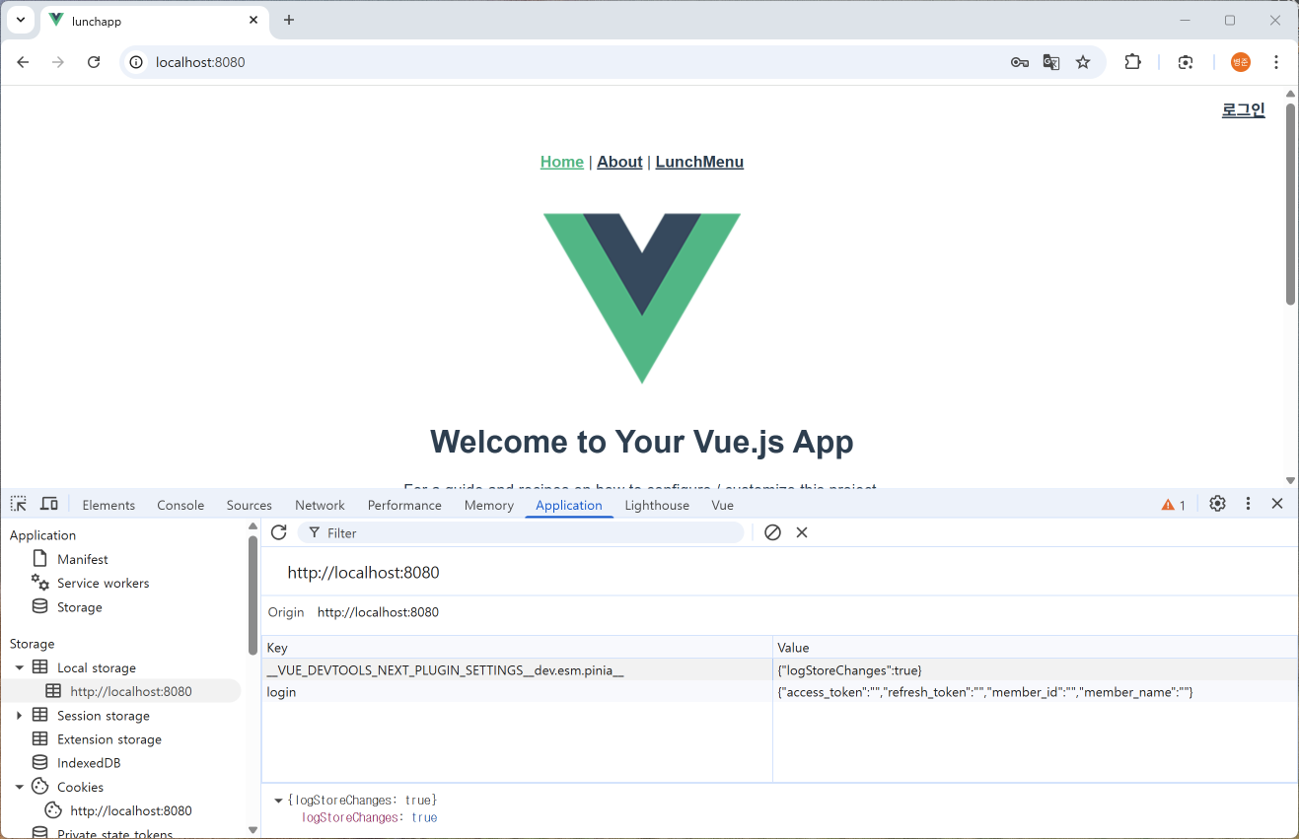Close the lunchapp tab

pyautogui.click(x=253, y=20)
